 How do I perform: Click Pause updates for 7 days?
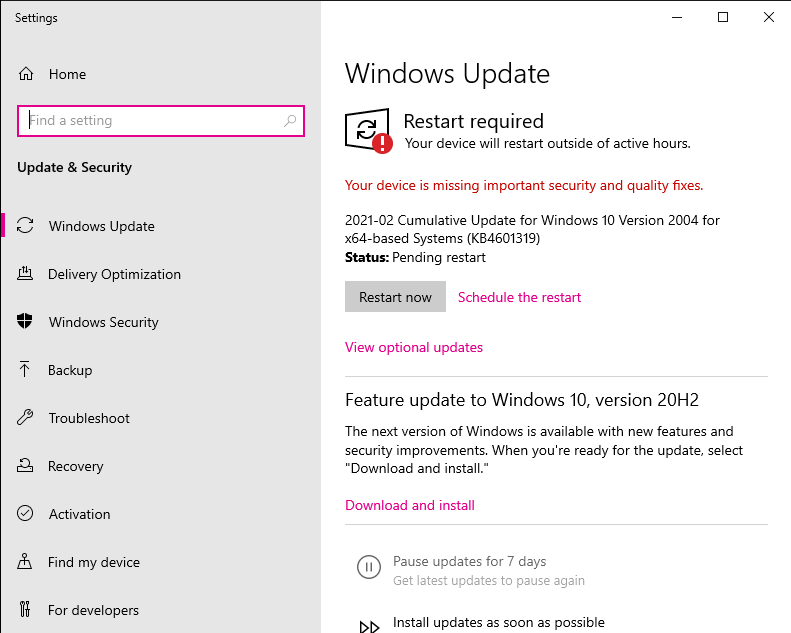(469, 561)
